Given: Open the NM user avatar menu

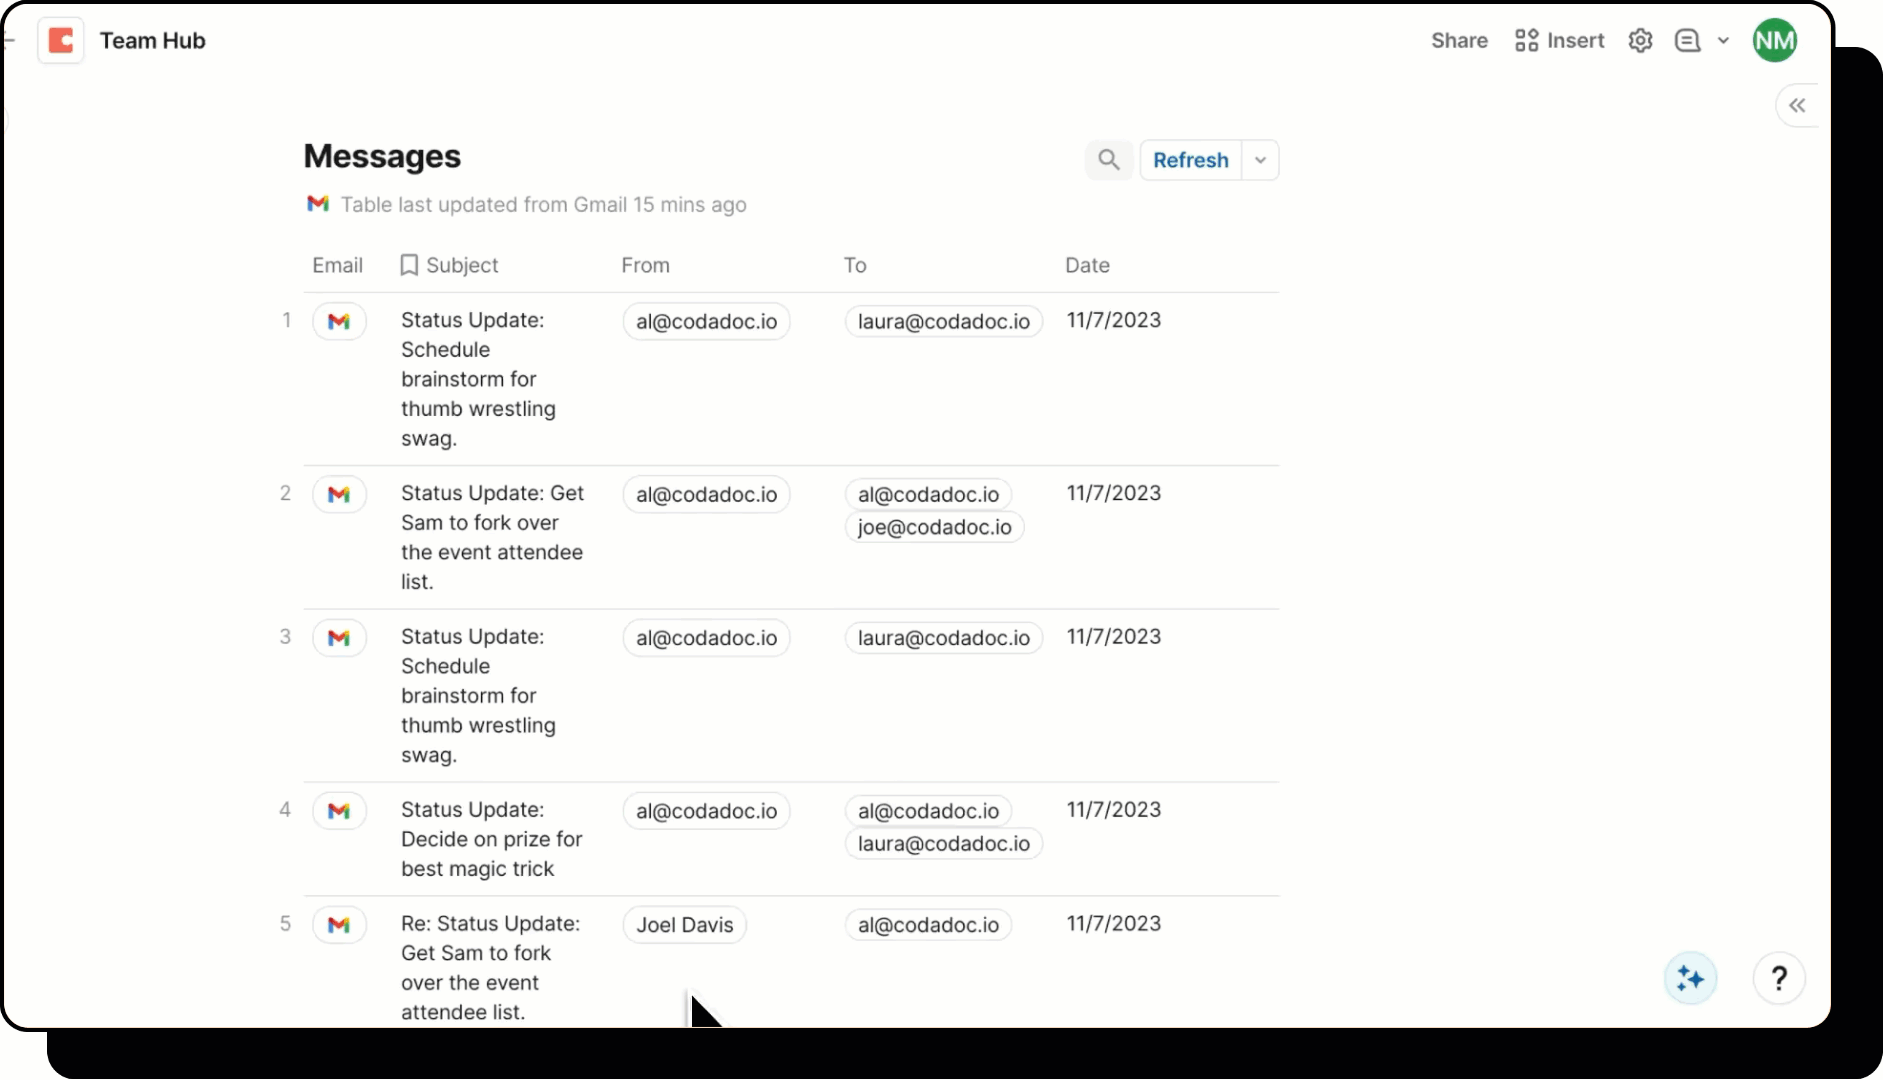Looking at the screenshot, I should coord(1775,41).
